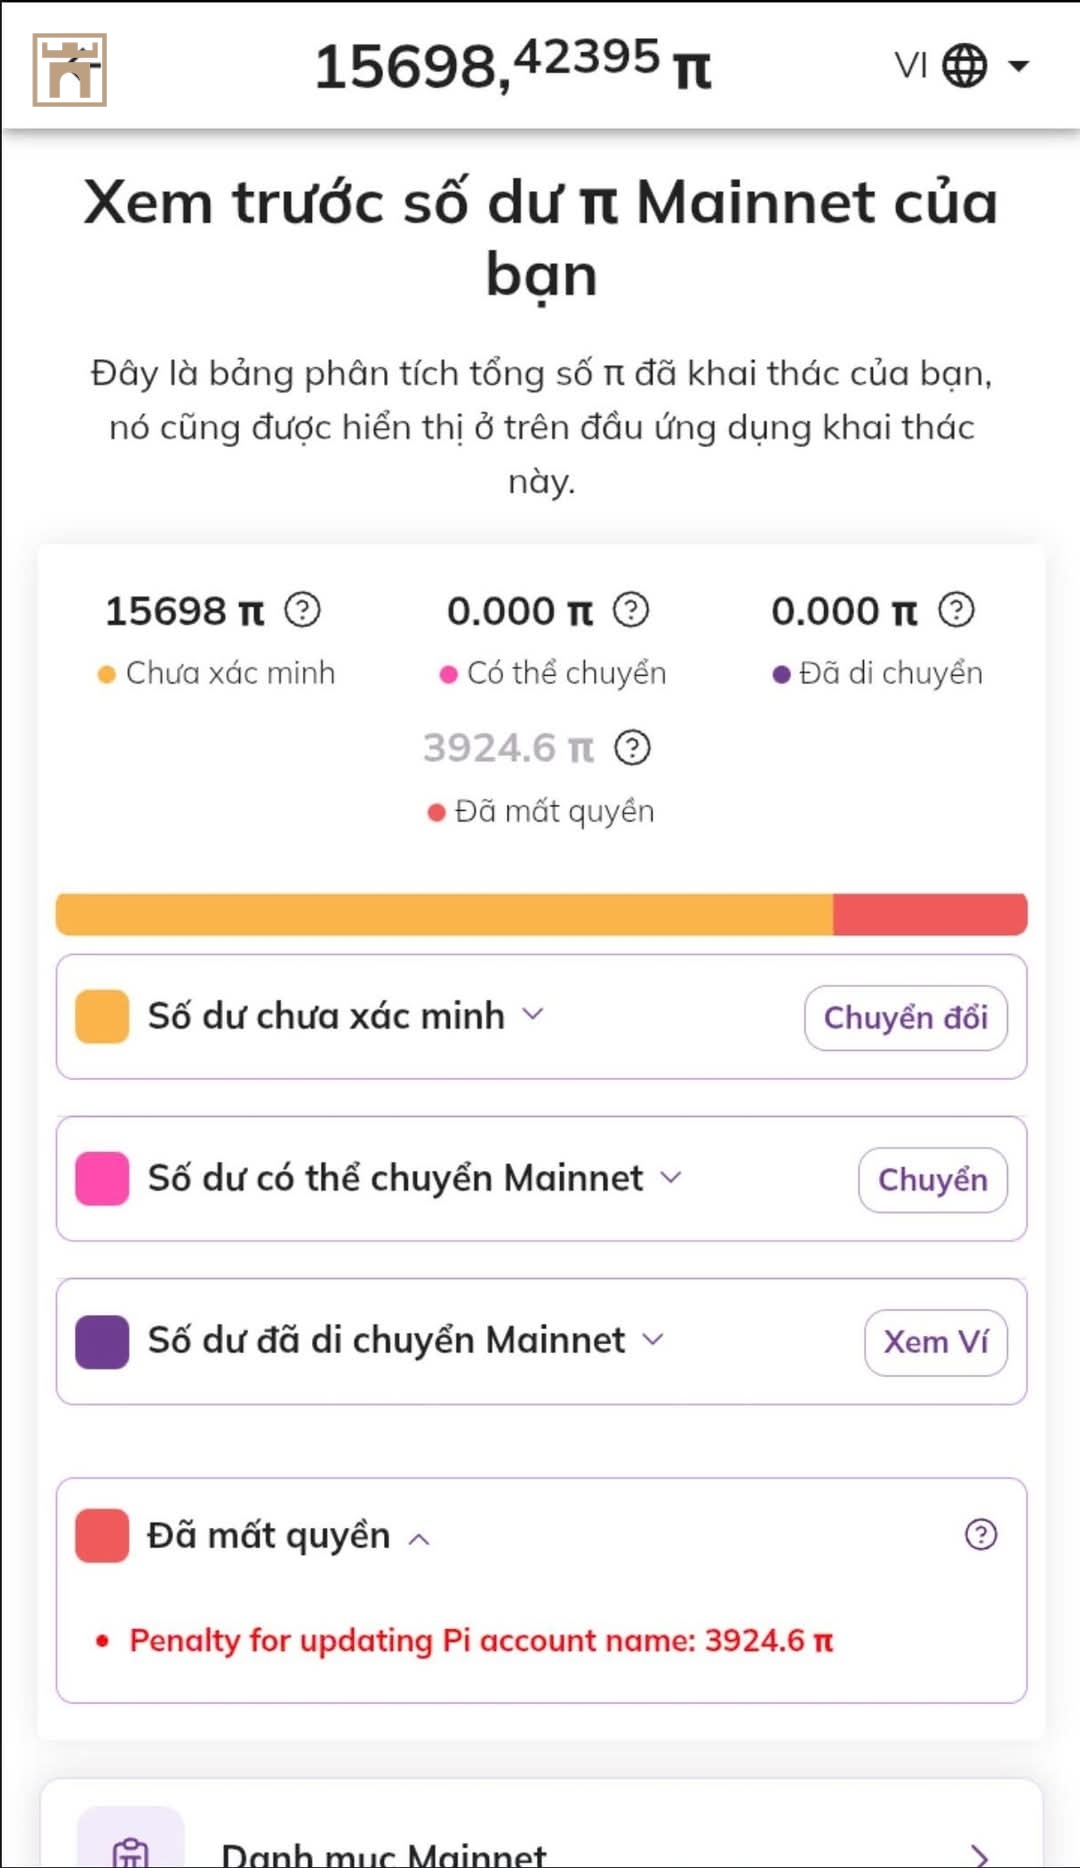Open help for unverified 15698 π balance

302,609
